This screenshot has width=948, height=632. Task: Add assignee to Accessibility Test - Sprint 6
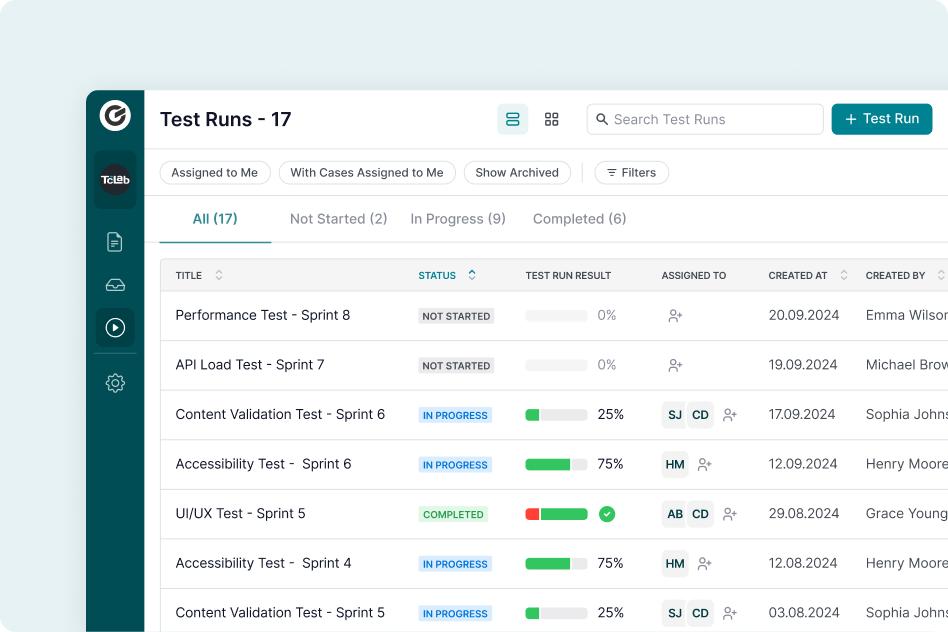tap(704, 464)
